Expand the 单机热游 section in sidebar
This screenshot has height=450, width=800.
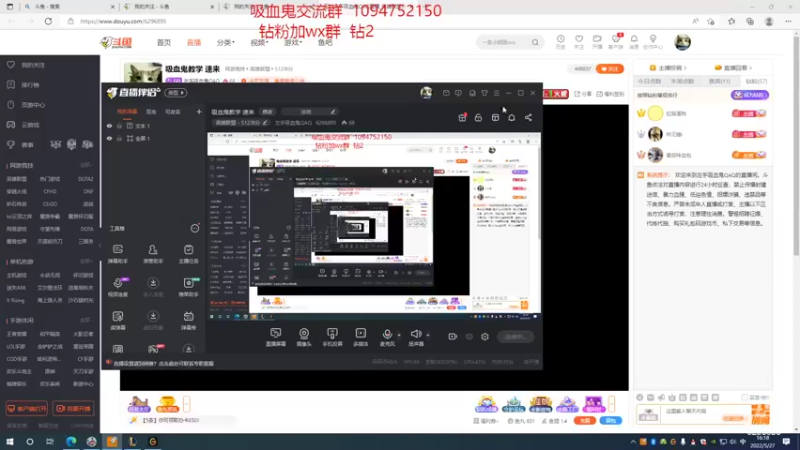(x=86, y=262)
